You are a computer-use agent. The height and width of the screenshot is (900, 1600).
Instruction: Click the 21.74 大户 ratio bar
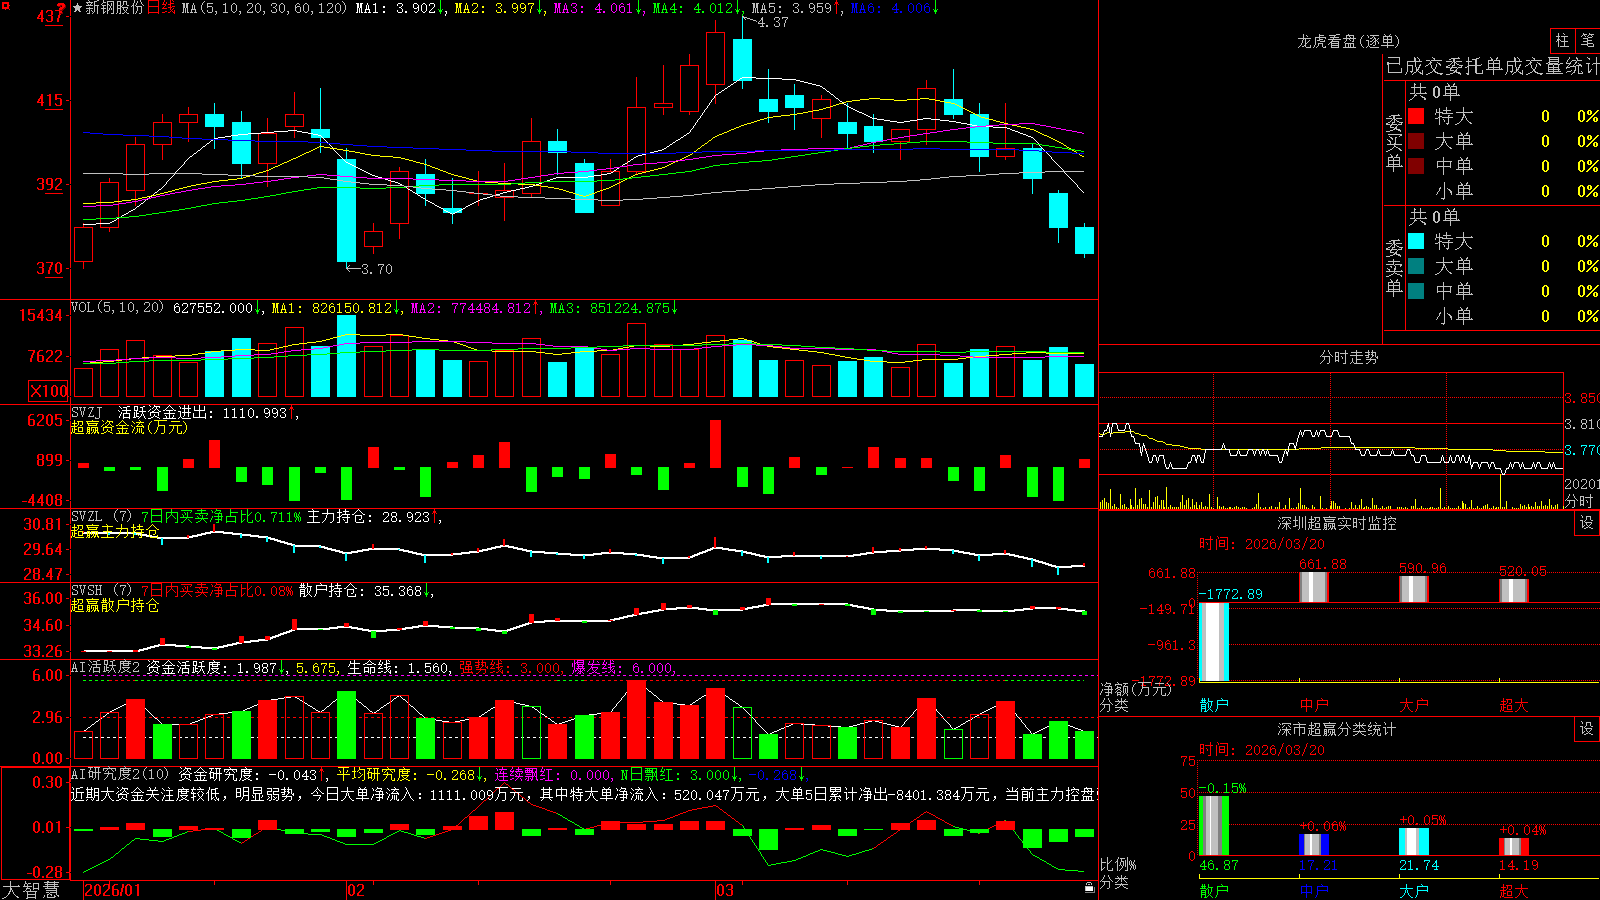1414,842
